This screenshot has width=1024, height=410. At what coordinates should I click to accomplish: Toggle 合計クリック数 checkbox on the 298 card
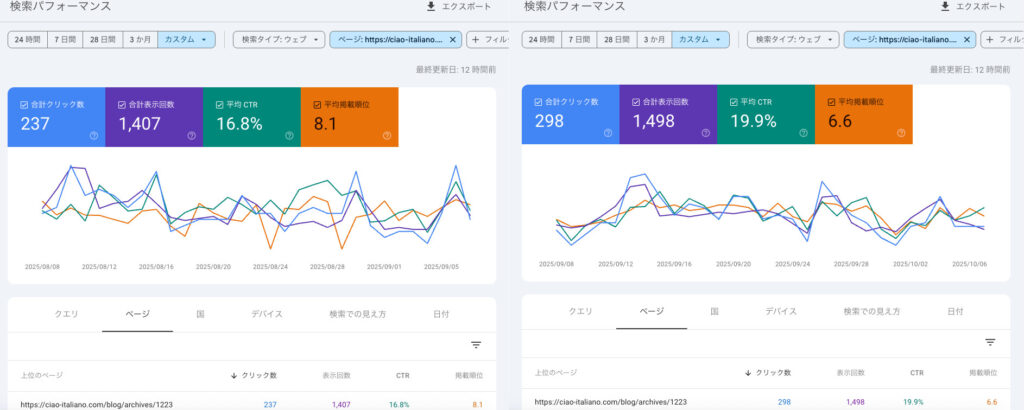(x=539, y=102)
